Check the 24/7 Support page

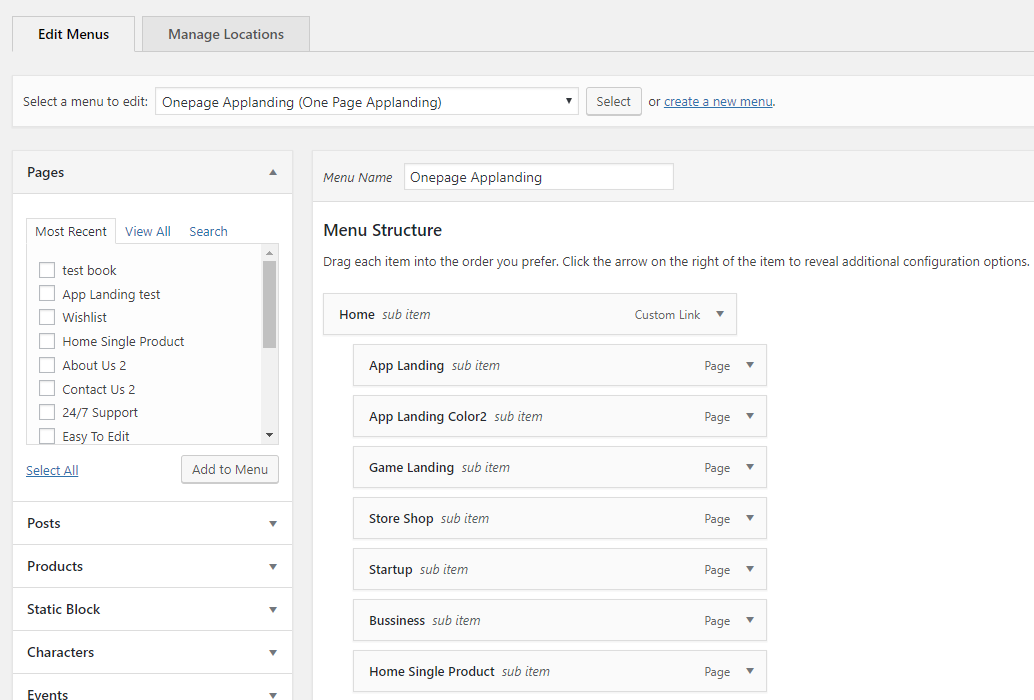click(47, 413)
